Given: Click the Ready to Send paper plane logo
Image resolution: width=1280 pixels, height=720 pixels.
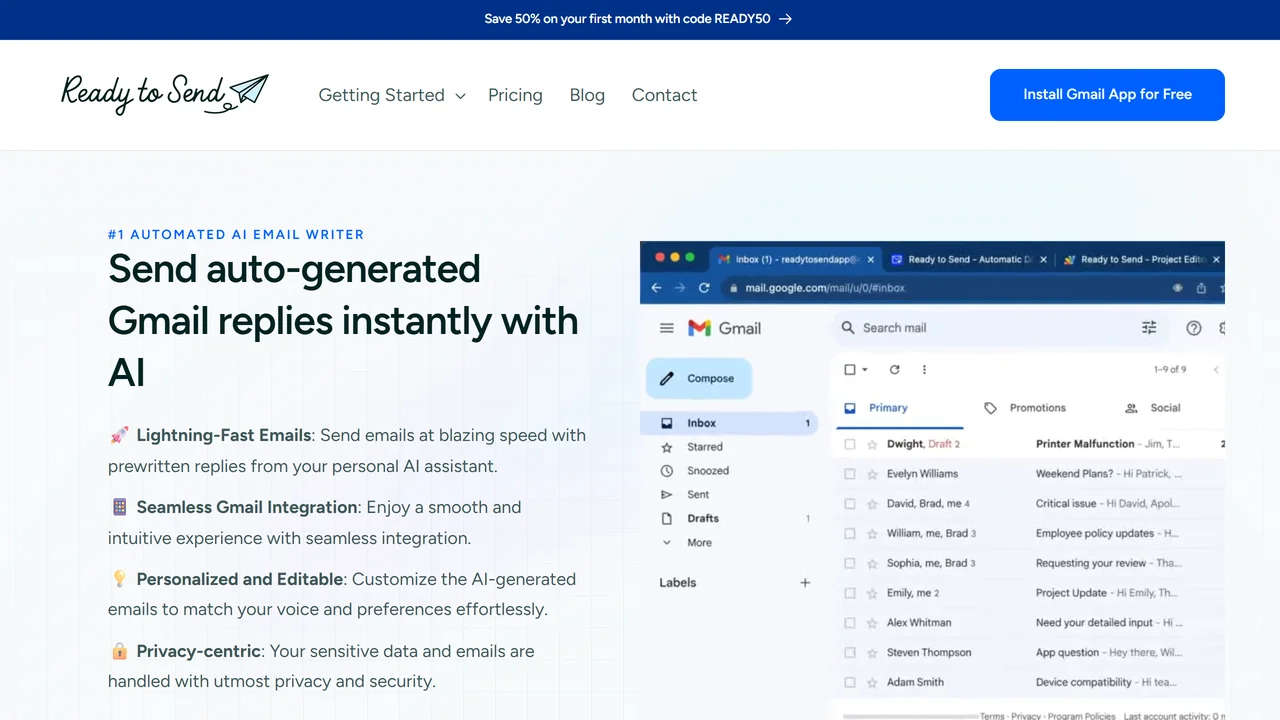Looking at the screenshot, I should click(164, 94).
